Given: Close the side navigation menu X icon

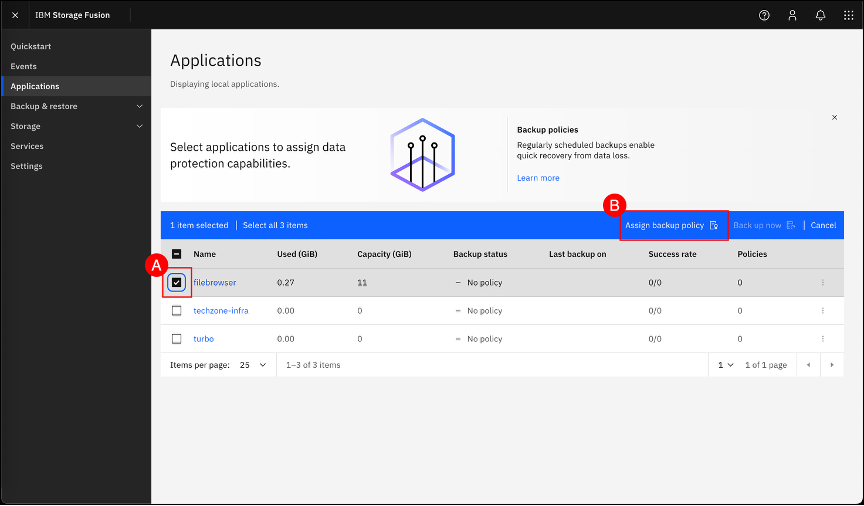Looking at the screenshot, I should click(15, 15).
